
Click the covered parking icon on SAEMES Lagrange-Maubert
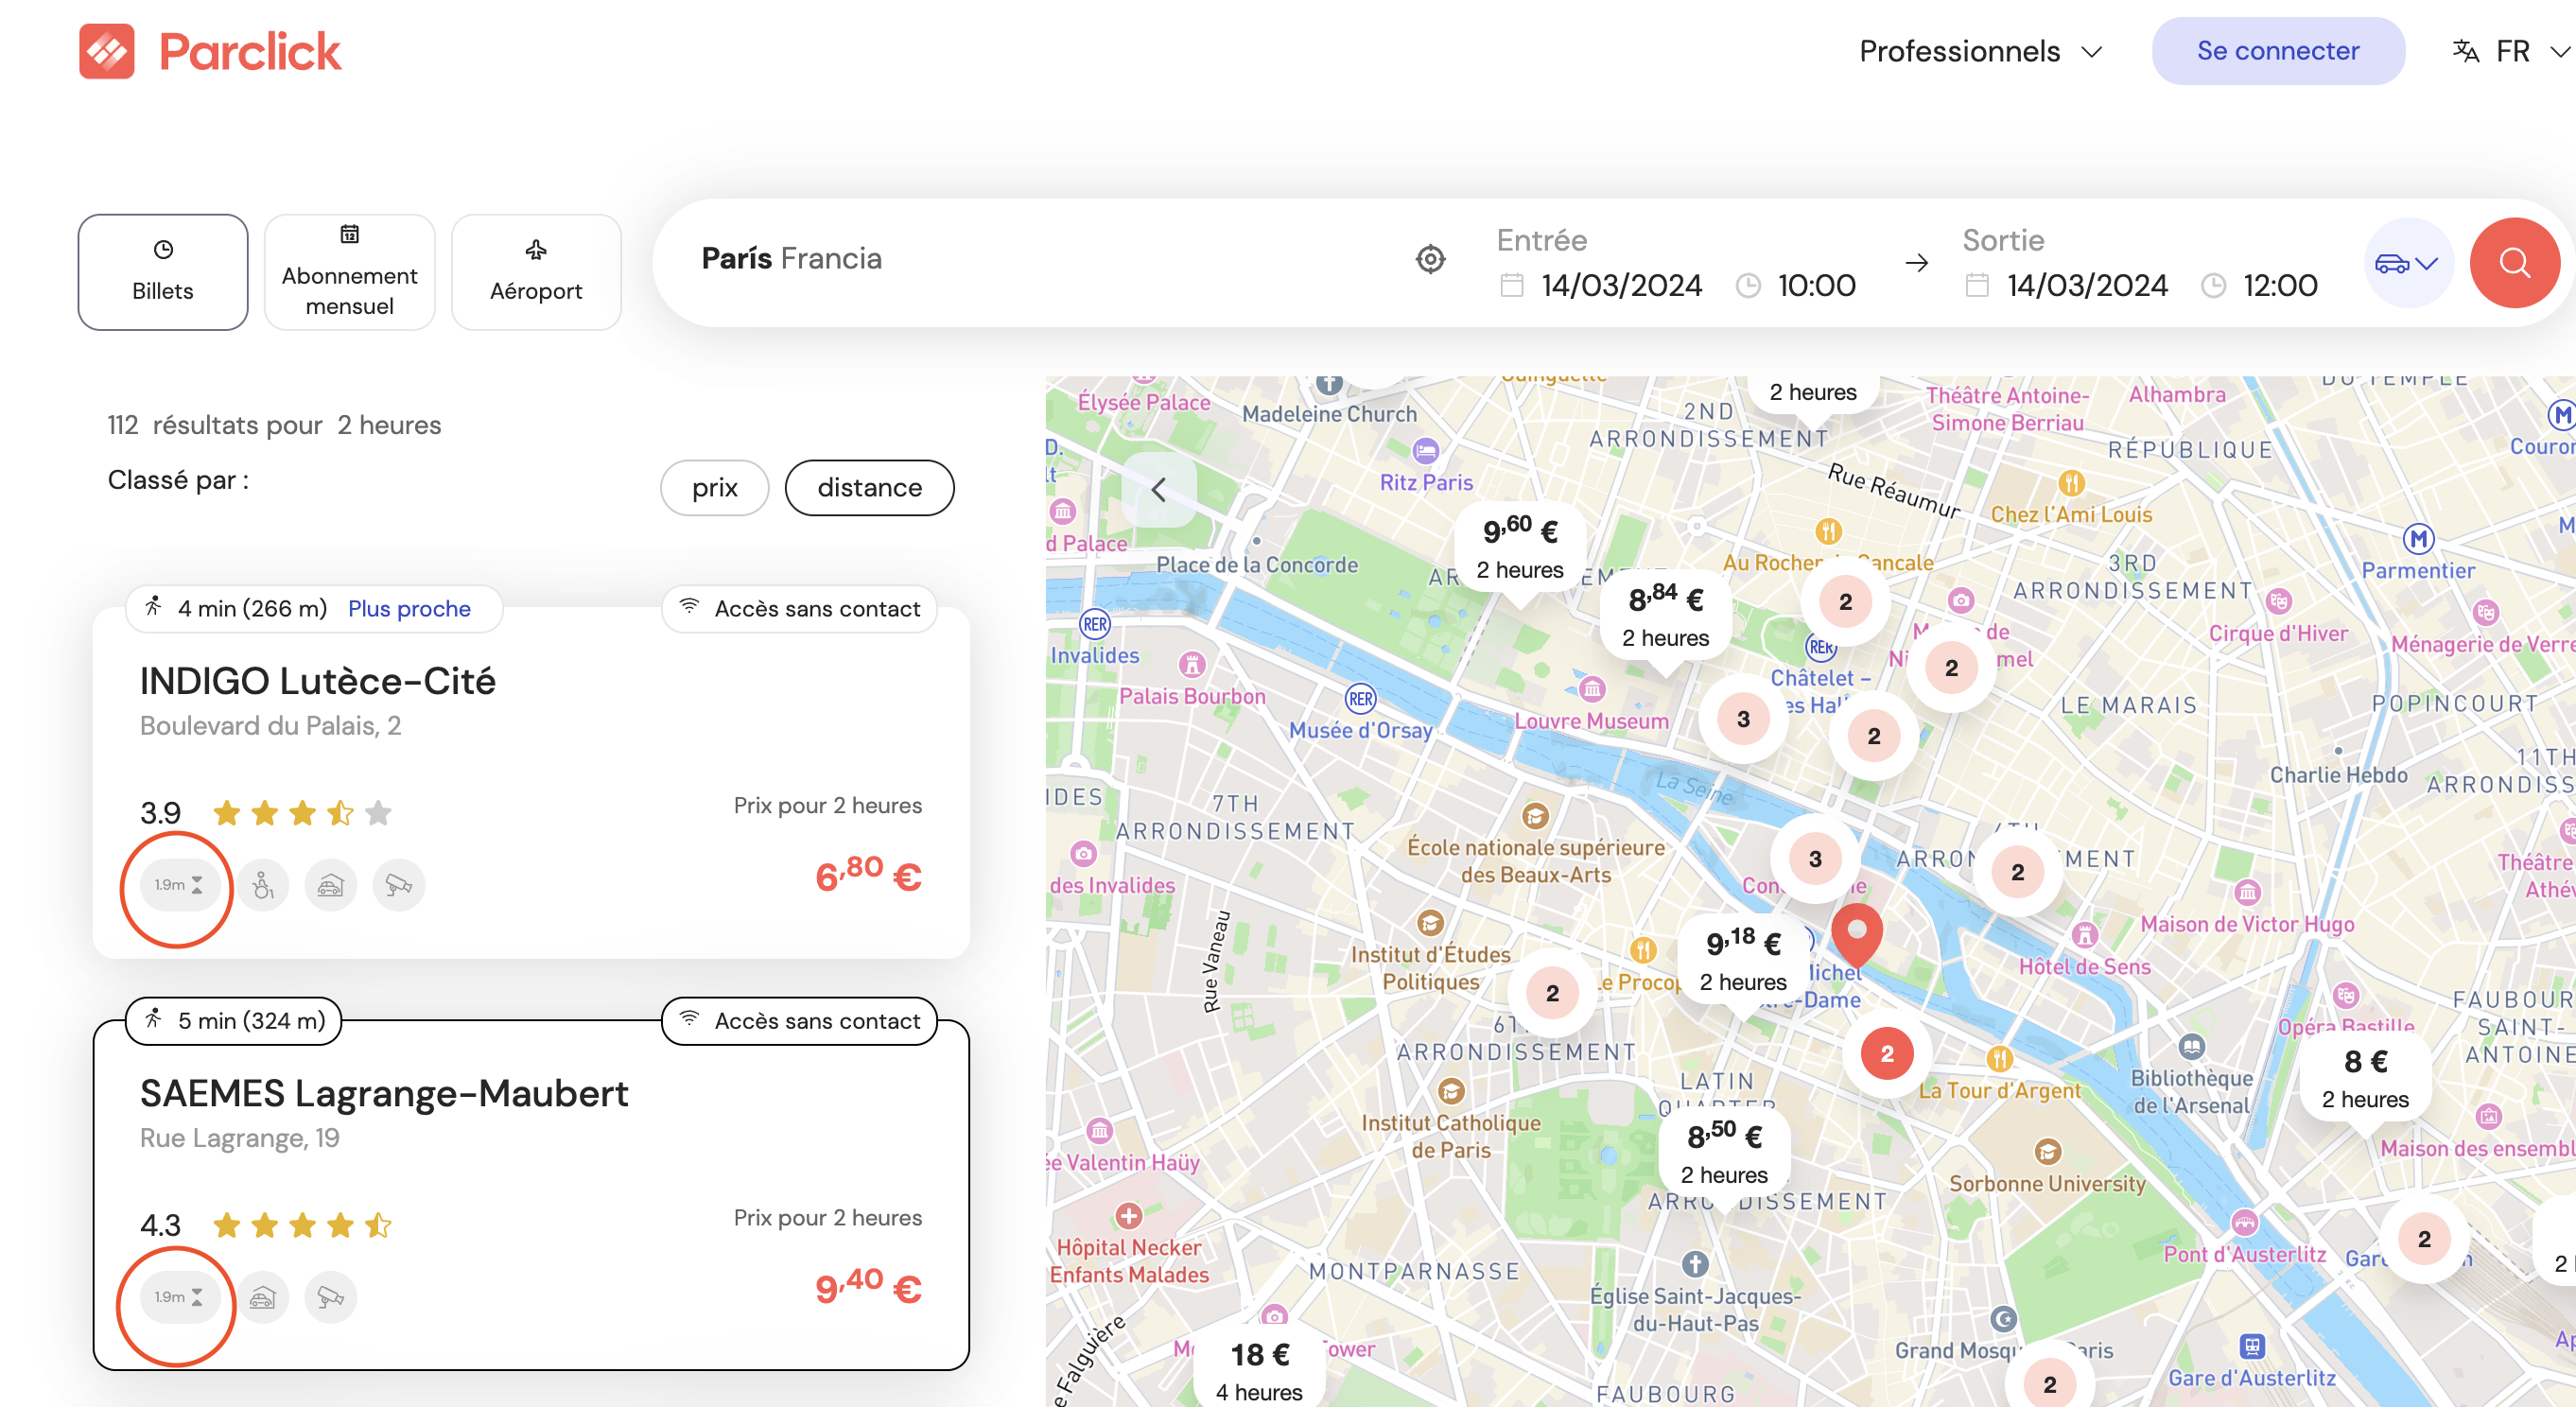tap(263, 1297)
